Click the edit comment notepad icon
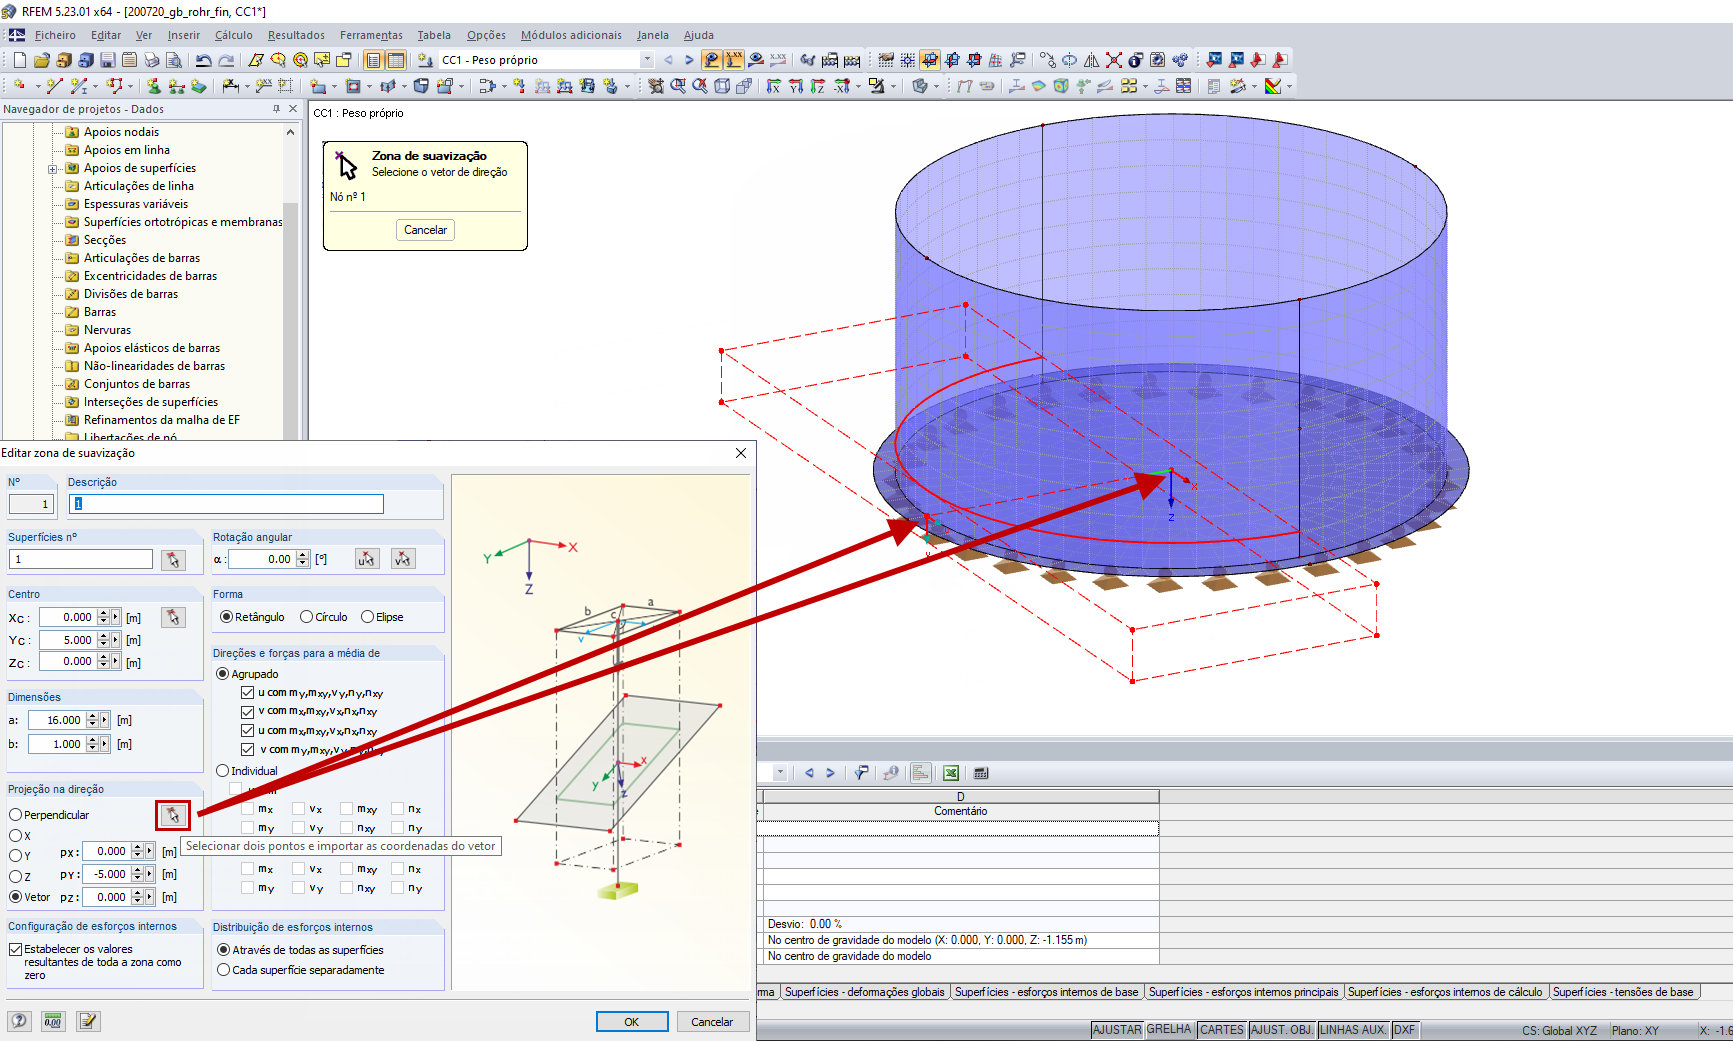The image size is (1733, 1041). click(88, 1021)
